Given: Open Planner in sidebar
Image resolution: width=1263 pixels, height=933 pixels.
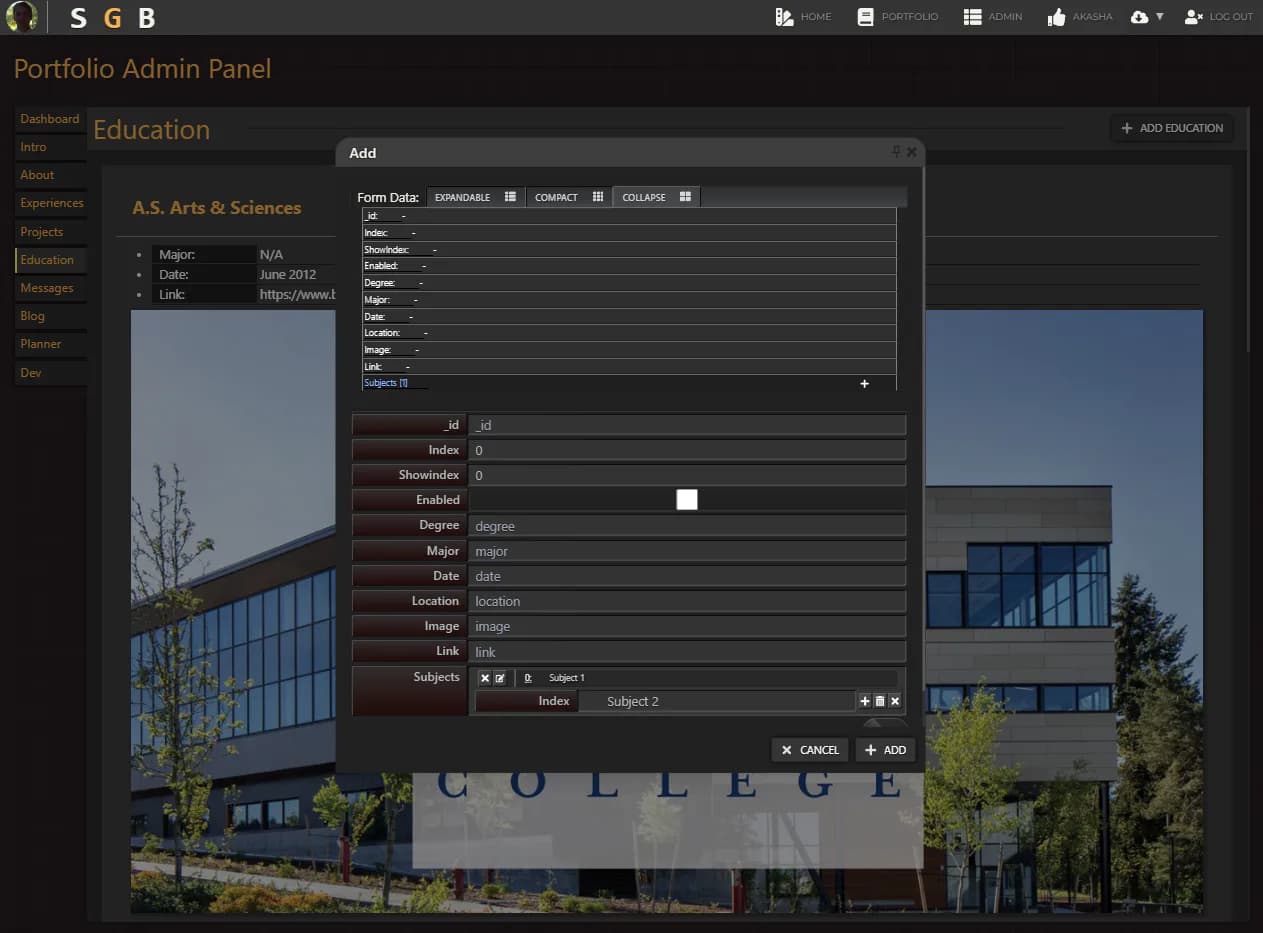Looking at the screenshot, I should (49, 344).
